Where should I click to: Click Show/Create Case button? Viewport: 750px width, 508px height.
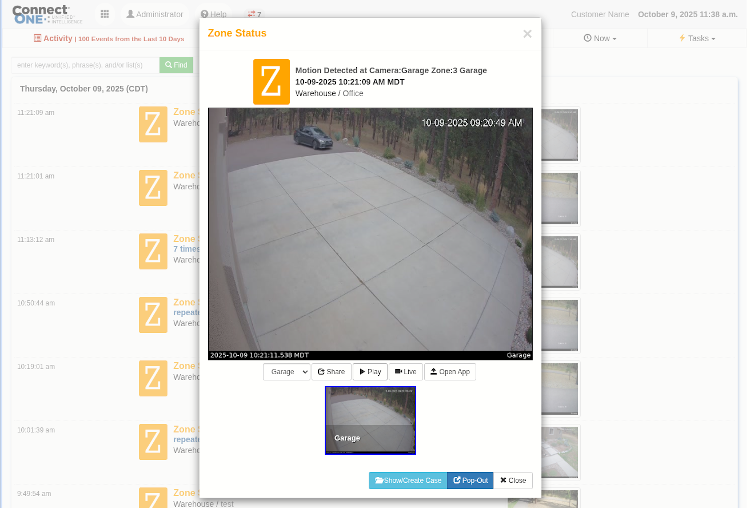[408, 481]
